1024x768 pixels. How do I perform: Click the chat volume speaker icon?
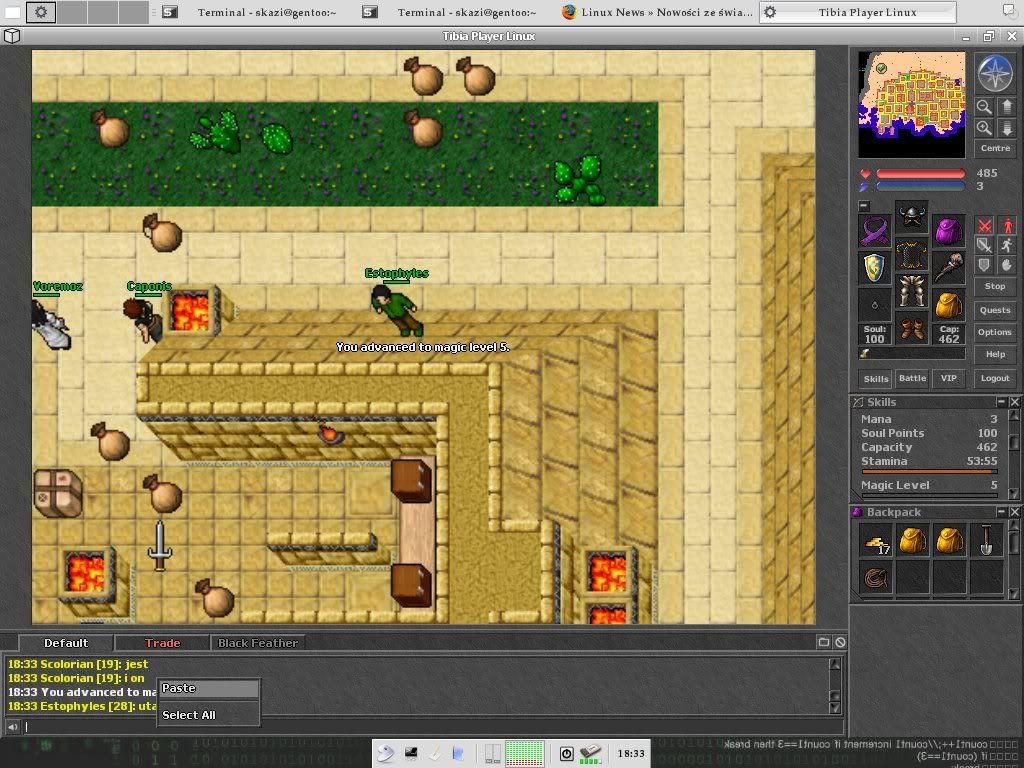[12, 726]
